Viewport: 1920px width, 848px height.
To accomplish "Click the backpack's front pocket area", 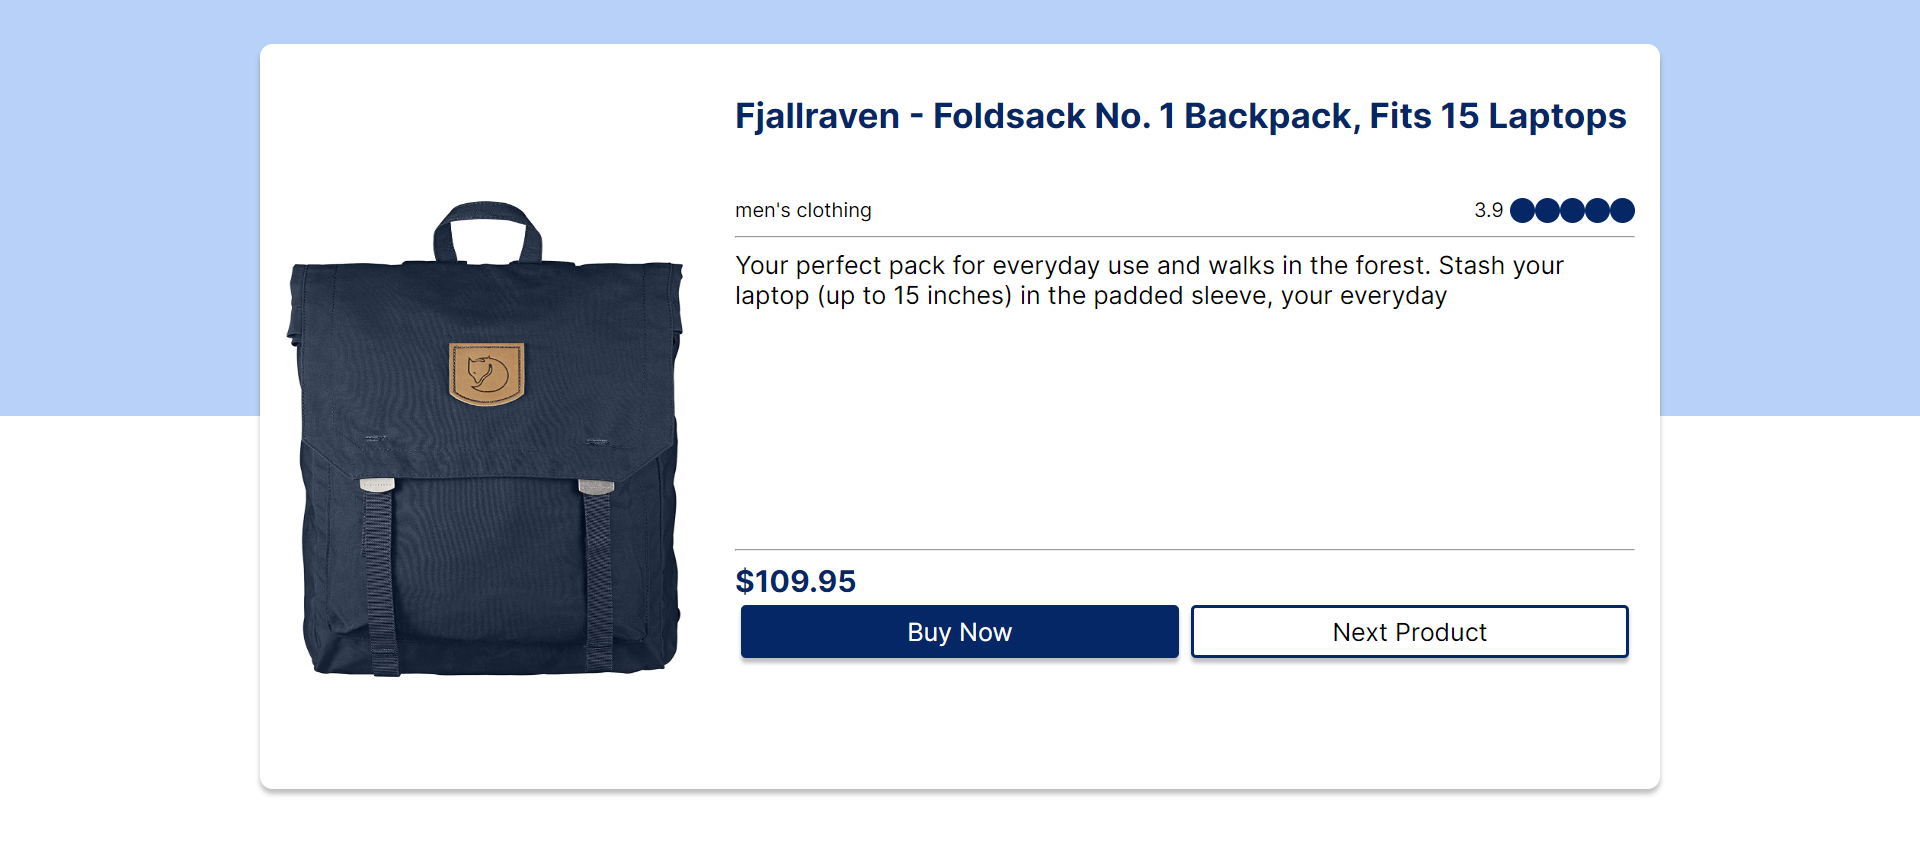I will coord(488,570).
